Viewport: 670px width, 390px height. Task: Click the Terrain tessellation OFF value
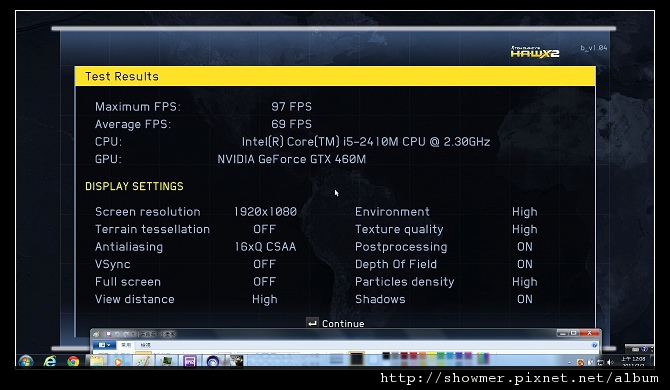pos(264,229)
